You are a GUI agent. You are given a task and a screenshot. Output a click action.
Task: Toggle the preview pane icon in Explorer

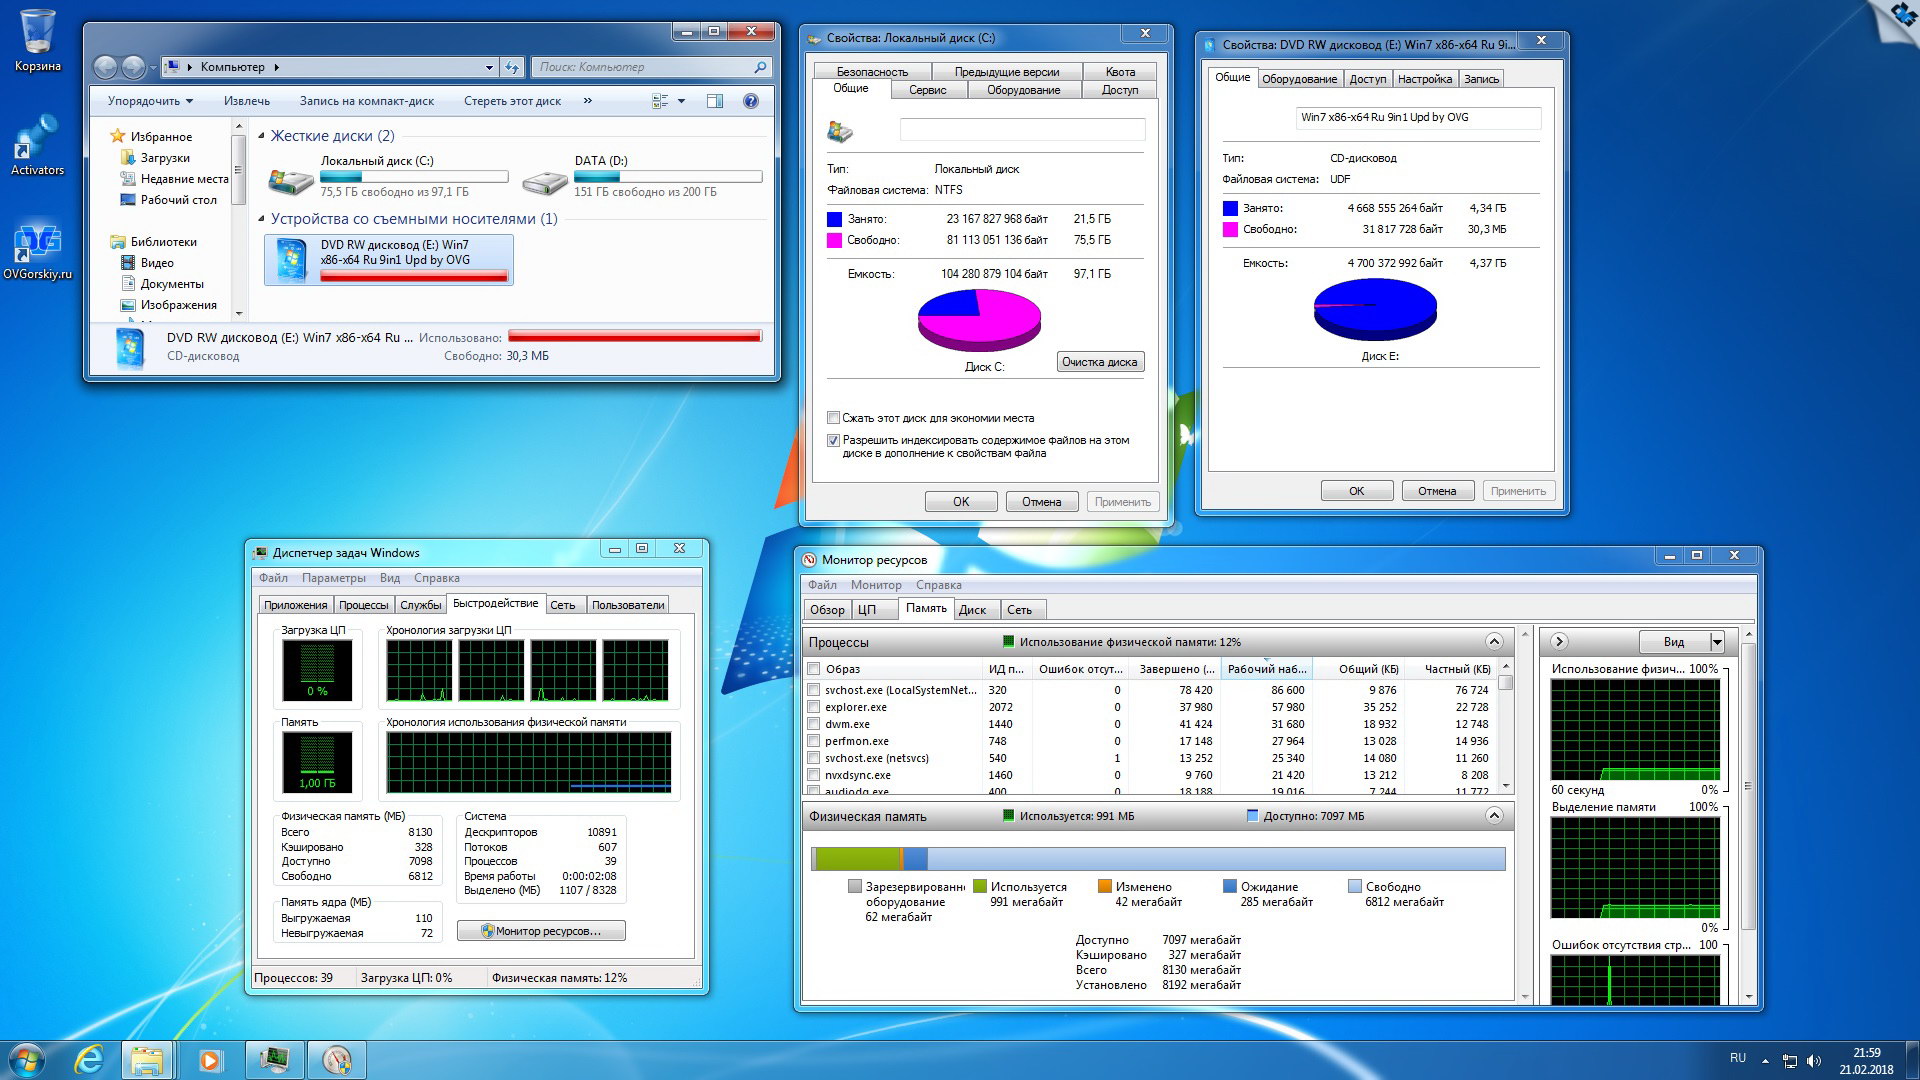715,101
